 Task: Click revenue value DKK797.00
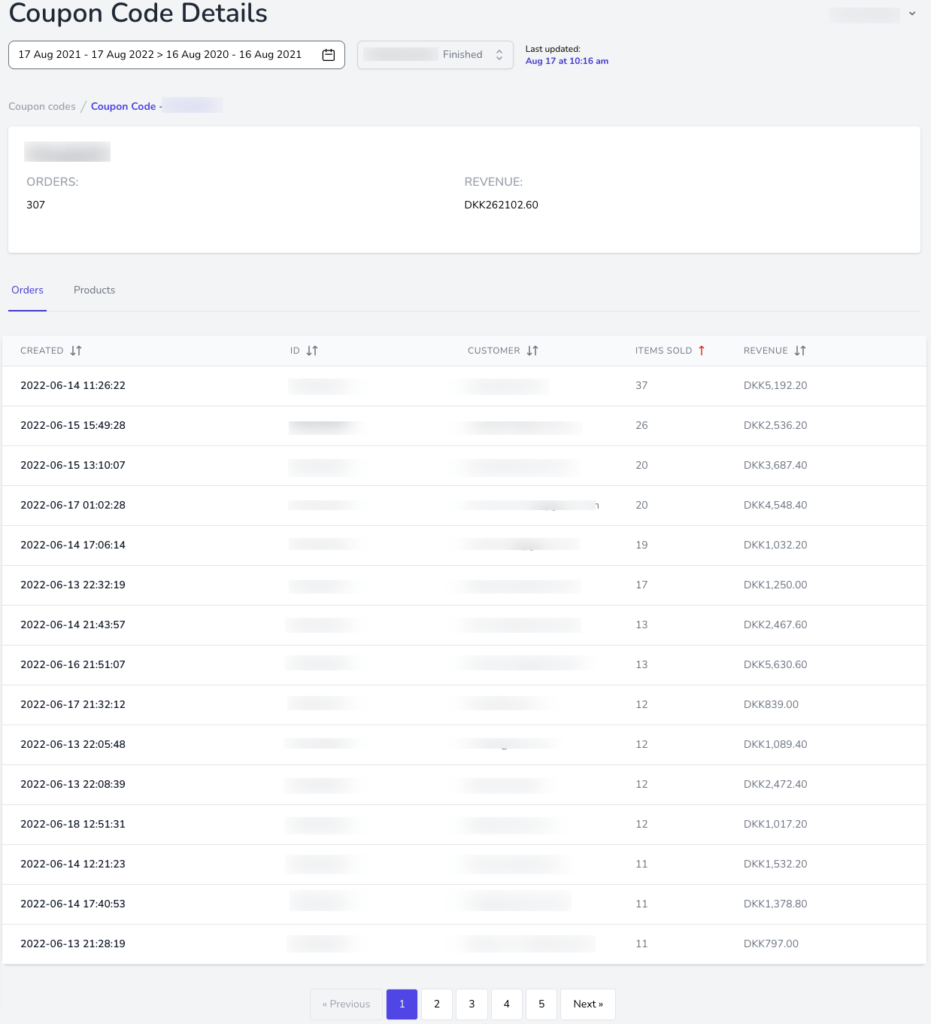[x=771, y=944]
